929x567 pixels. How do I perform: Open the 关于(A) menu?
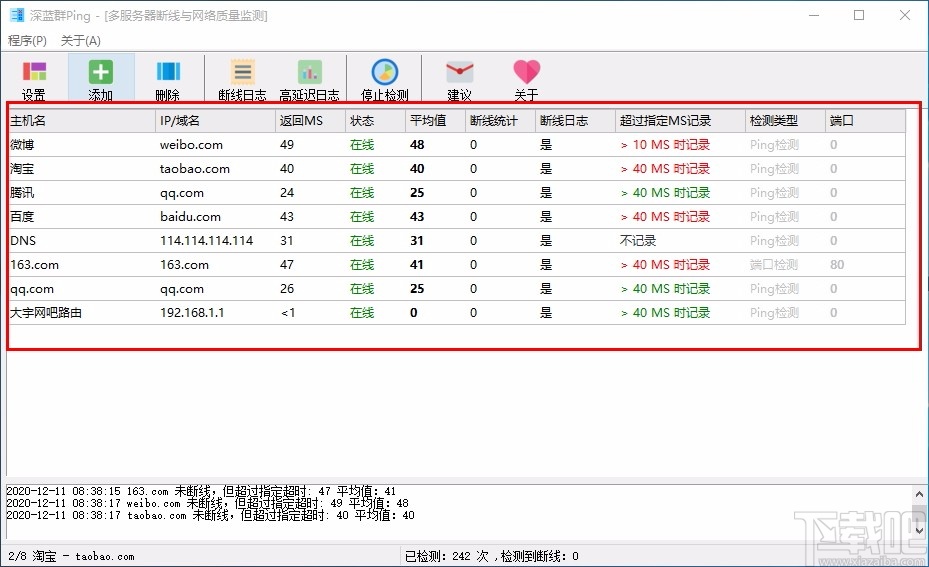(81, 40)
